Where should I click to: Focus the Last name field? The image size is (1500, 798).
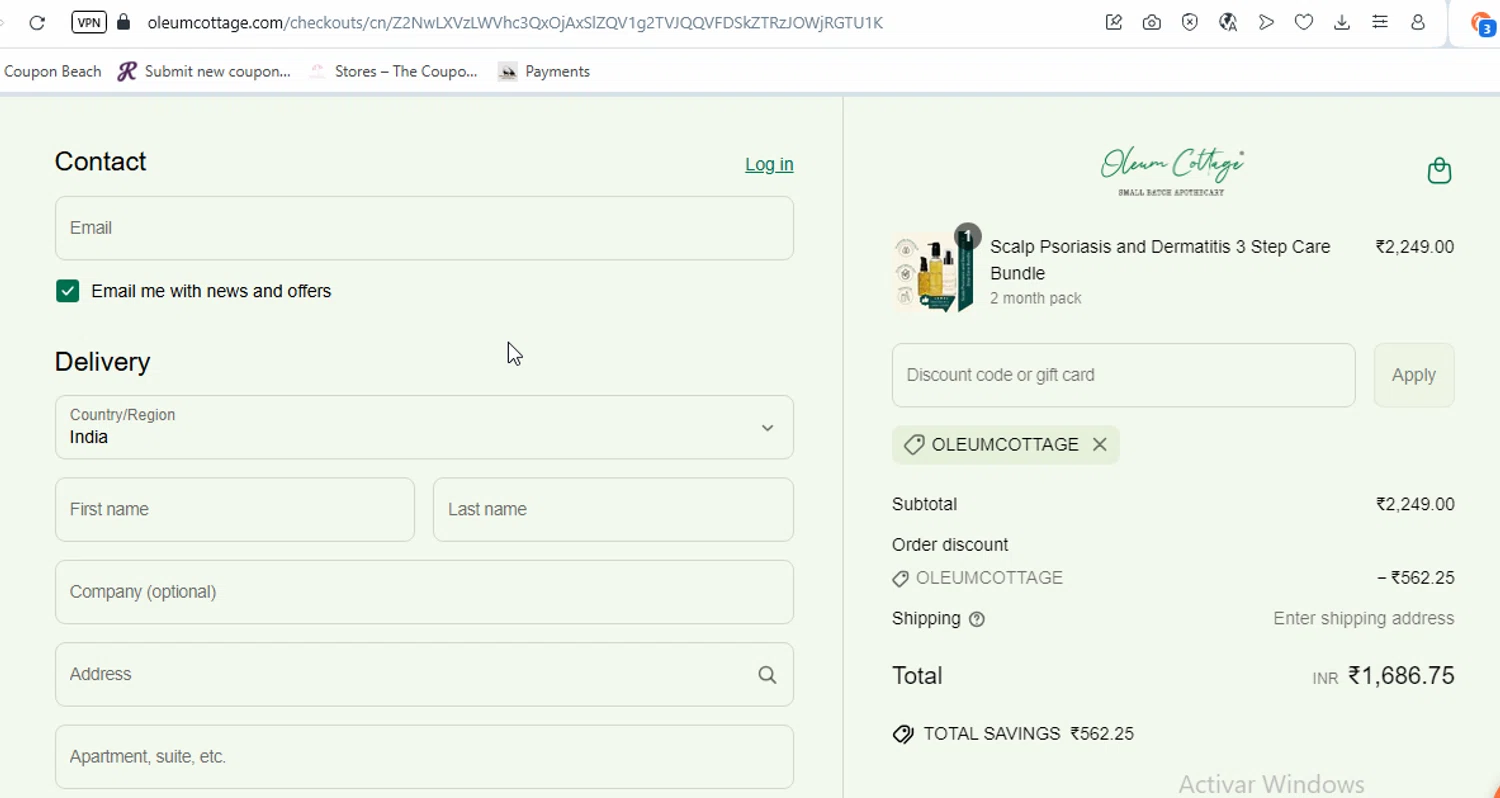click(613, 510)
